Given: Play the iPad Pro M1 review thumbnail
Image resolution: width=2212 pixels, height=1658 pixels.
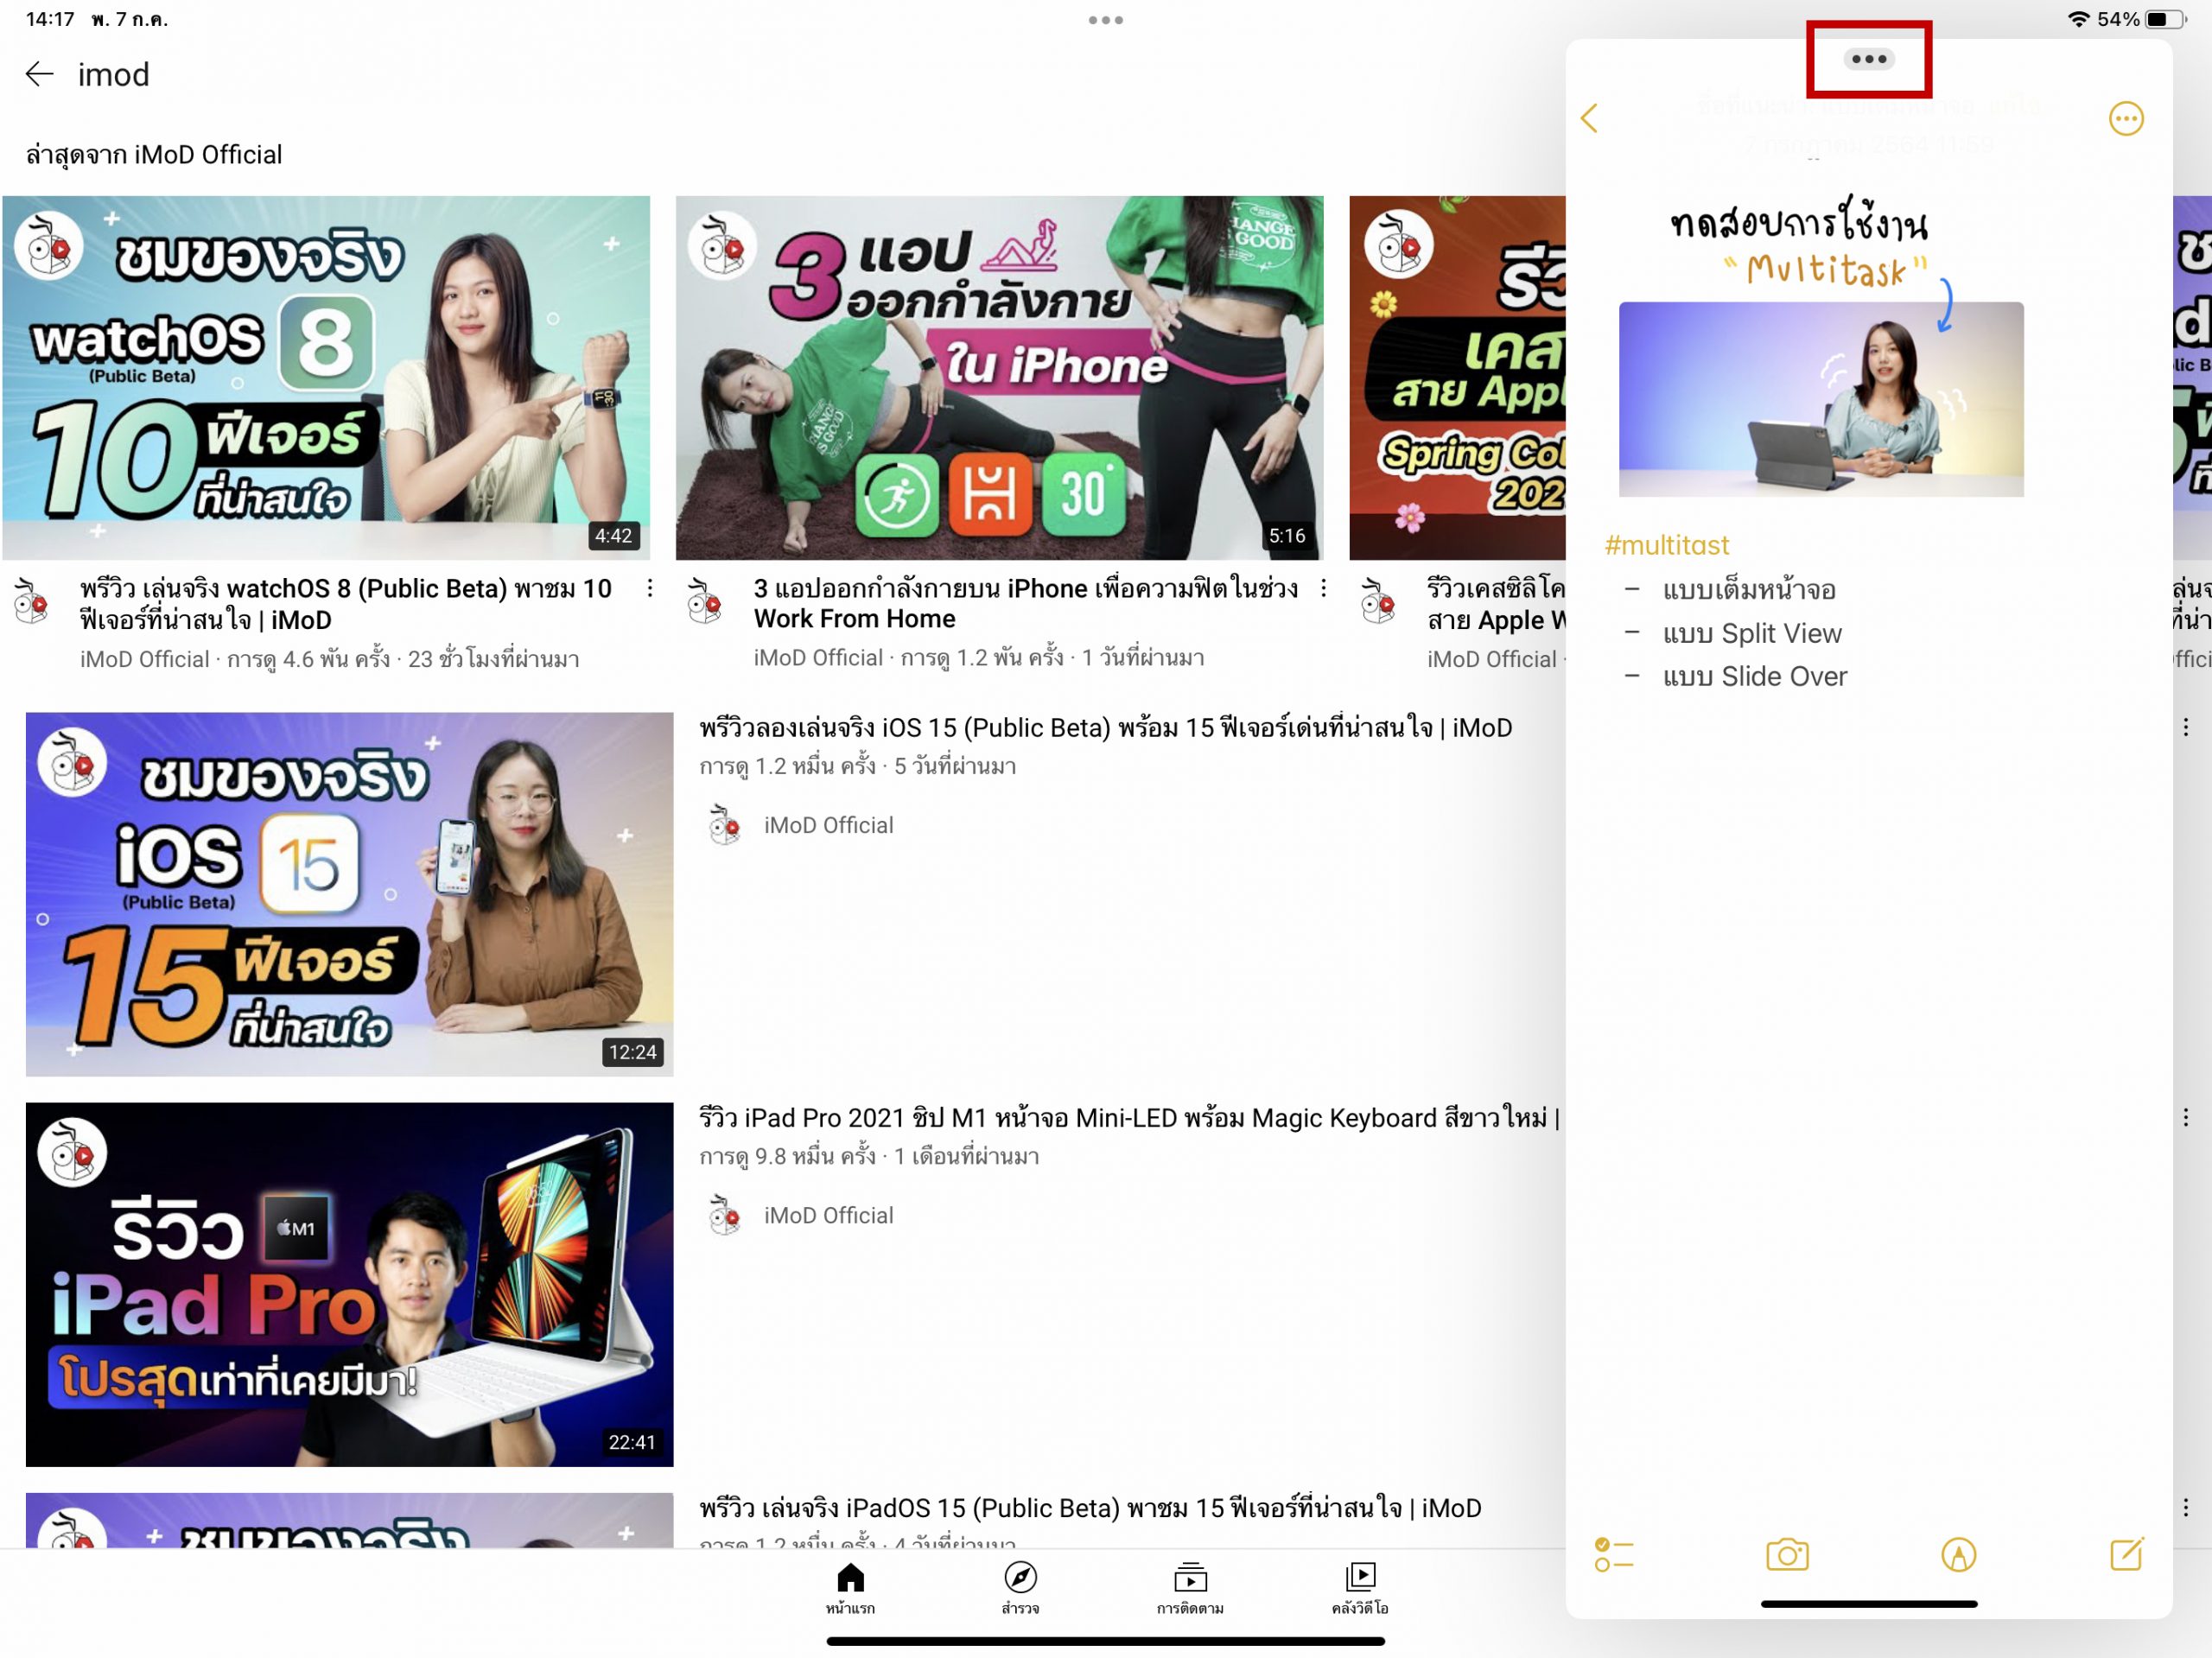Looking at the screenshot, I should (349, 1284).
